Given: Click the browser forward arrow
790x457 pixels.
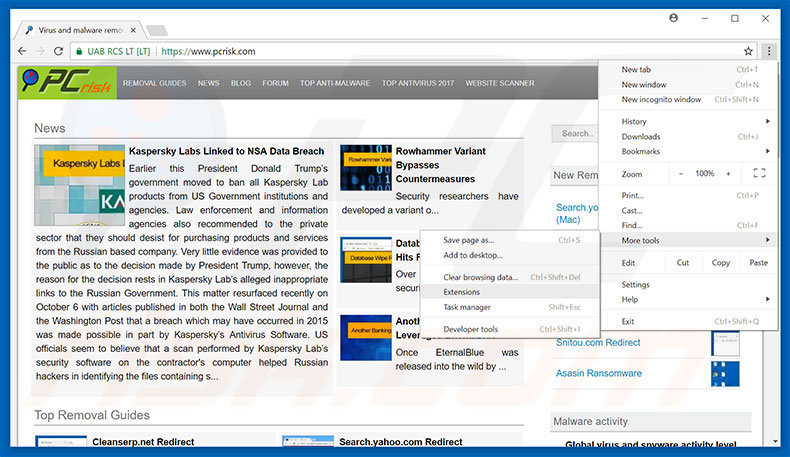Looking at the screenshot, I should tap(40, 51).
